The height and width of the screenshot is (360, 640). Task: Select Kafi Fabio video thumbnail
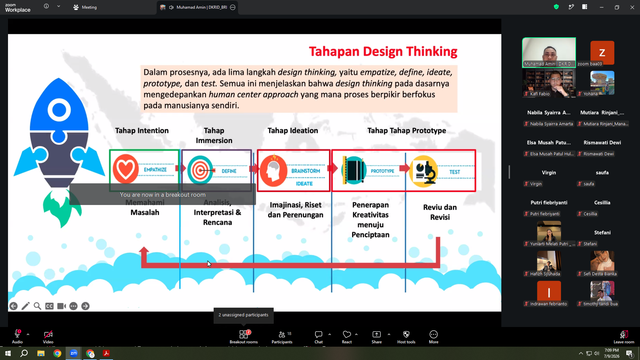tap(549, 83)
